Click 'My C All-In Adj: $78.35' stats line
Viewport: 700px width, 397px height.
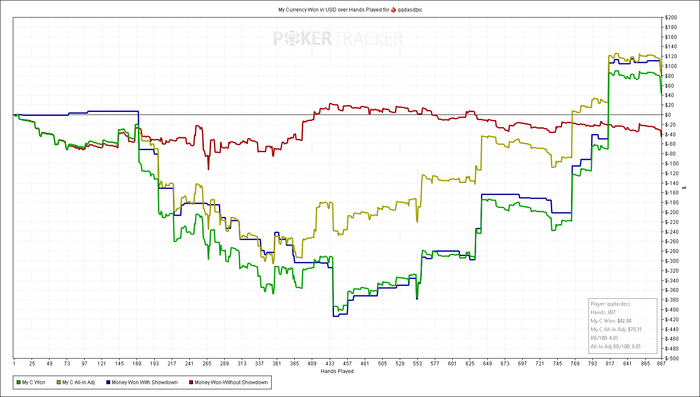coord(616,330)
